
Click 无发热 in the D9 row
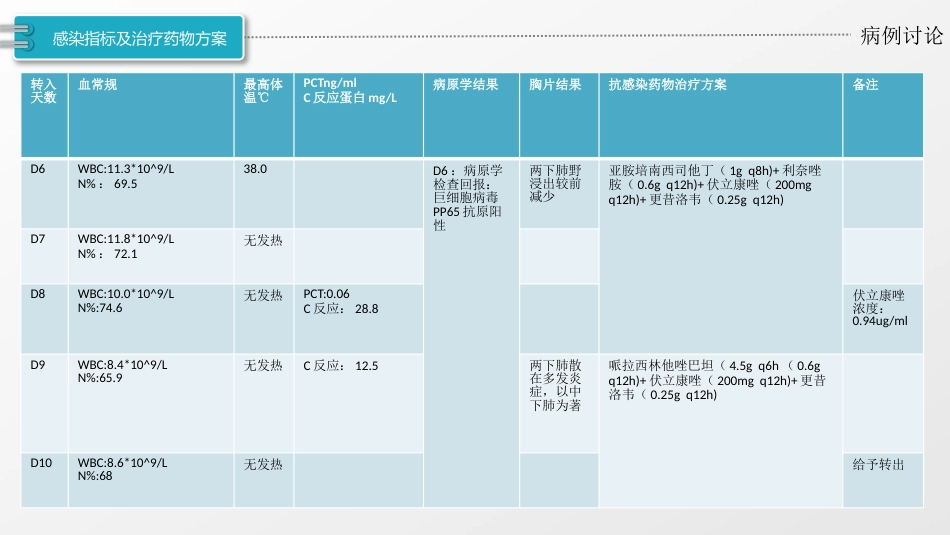[x=263, y=365]
